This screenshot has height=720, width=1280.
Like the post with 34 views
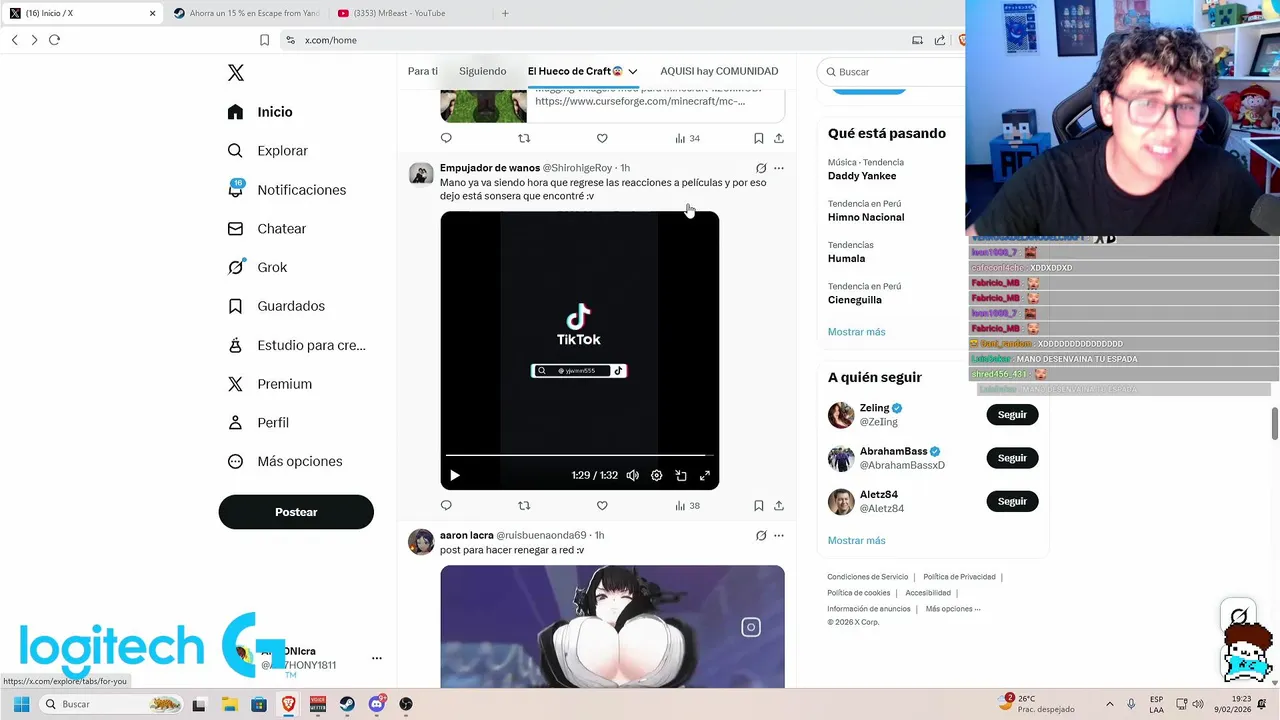coord(602,138)
